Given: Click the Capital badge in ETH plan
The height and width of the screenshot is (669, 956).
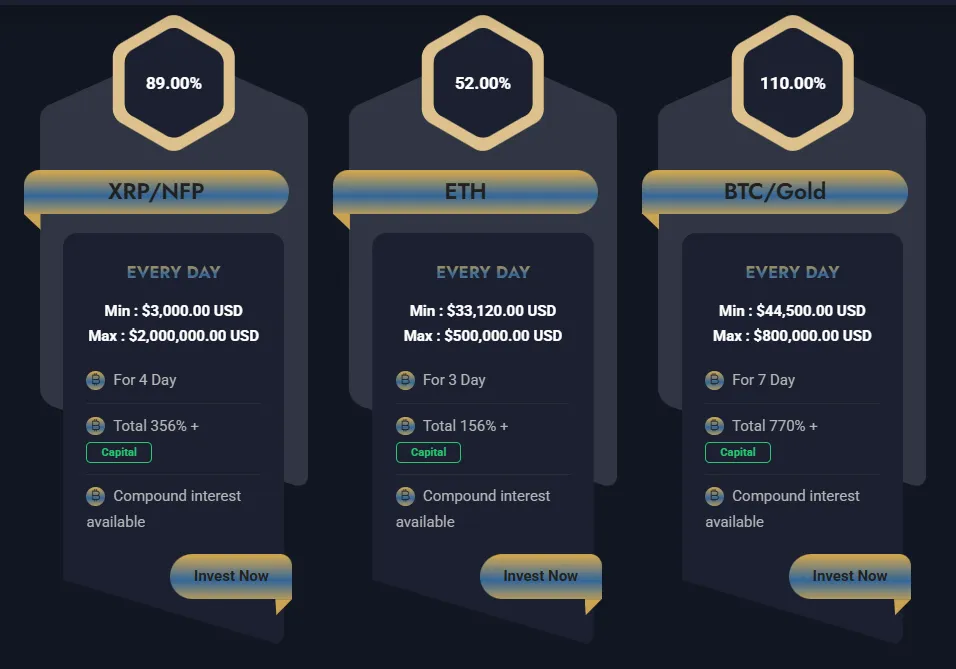Looking at the screenshot, I should tap(428, 453).
